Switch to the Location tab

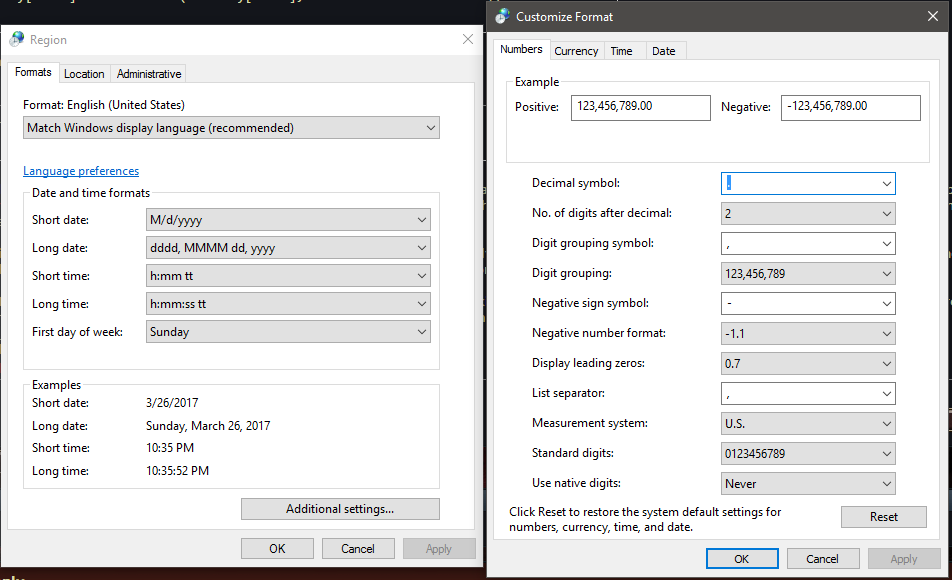(x=84, y=74)
